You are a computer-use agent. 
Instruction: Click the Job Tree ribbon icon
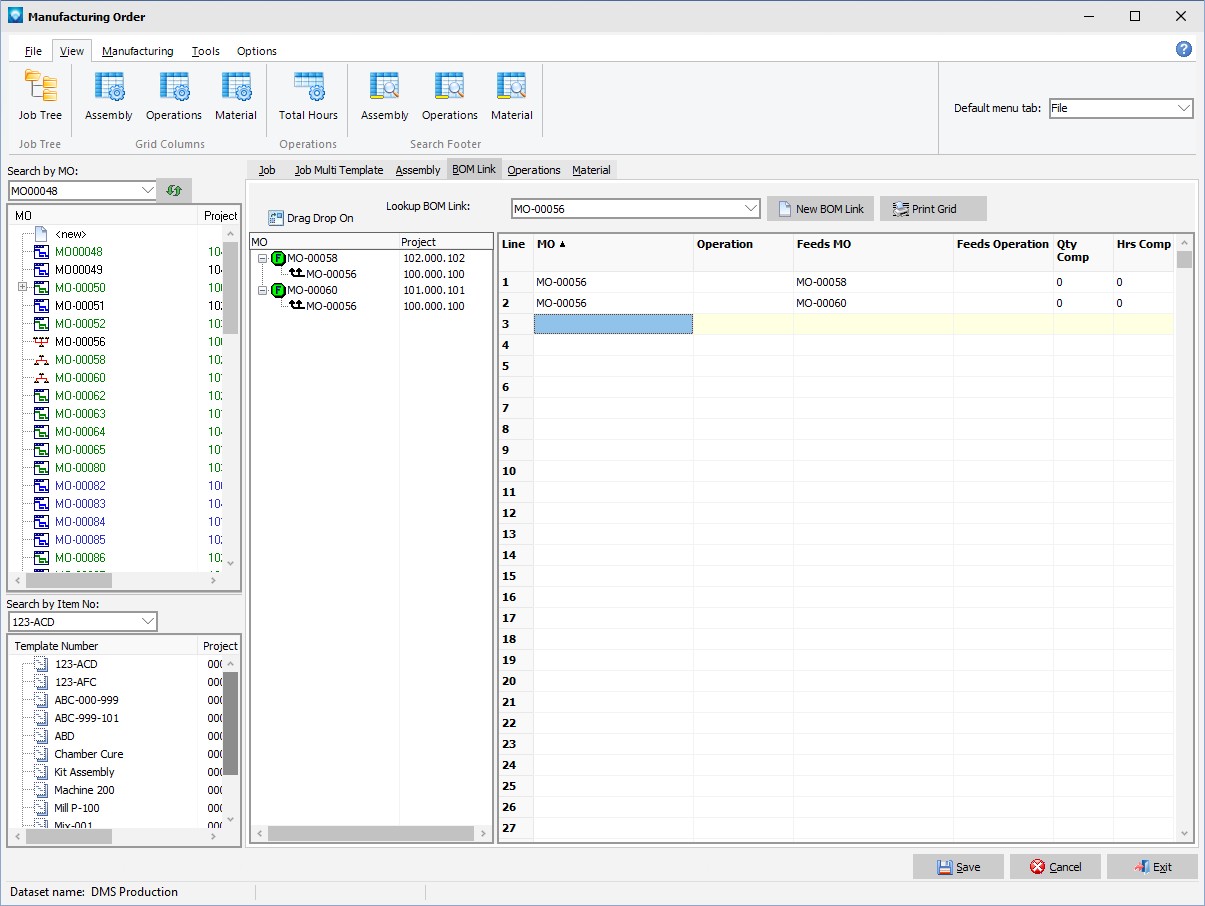click(x=41, y=89)
